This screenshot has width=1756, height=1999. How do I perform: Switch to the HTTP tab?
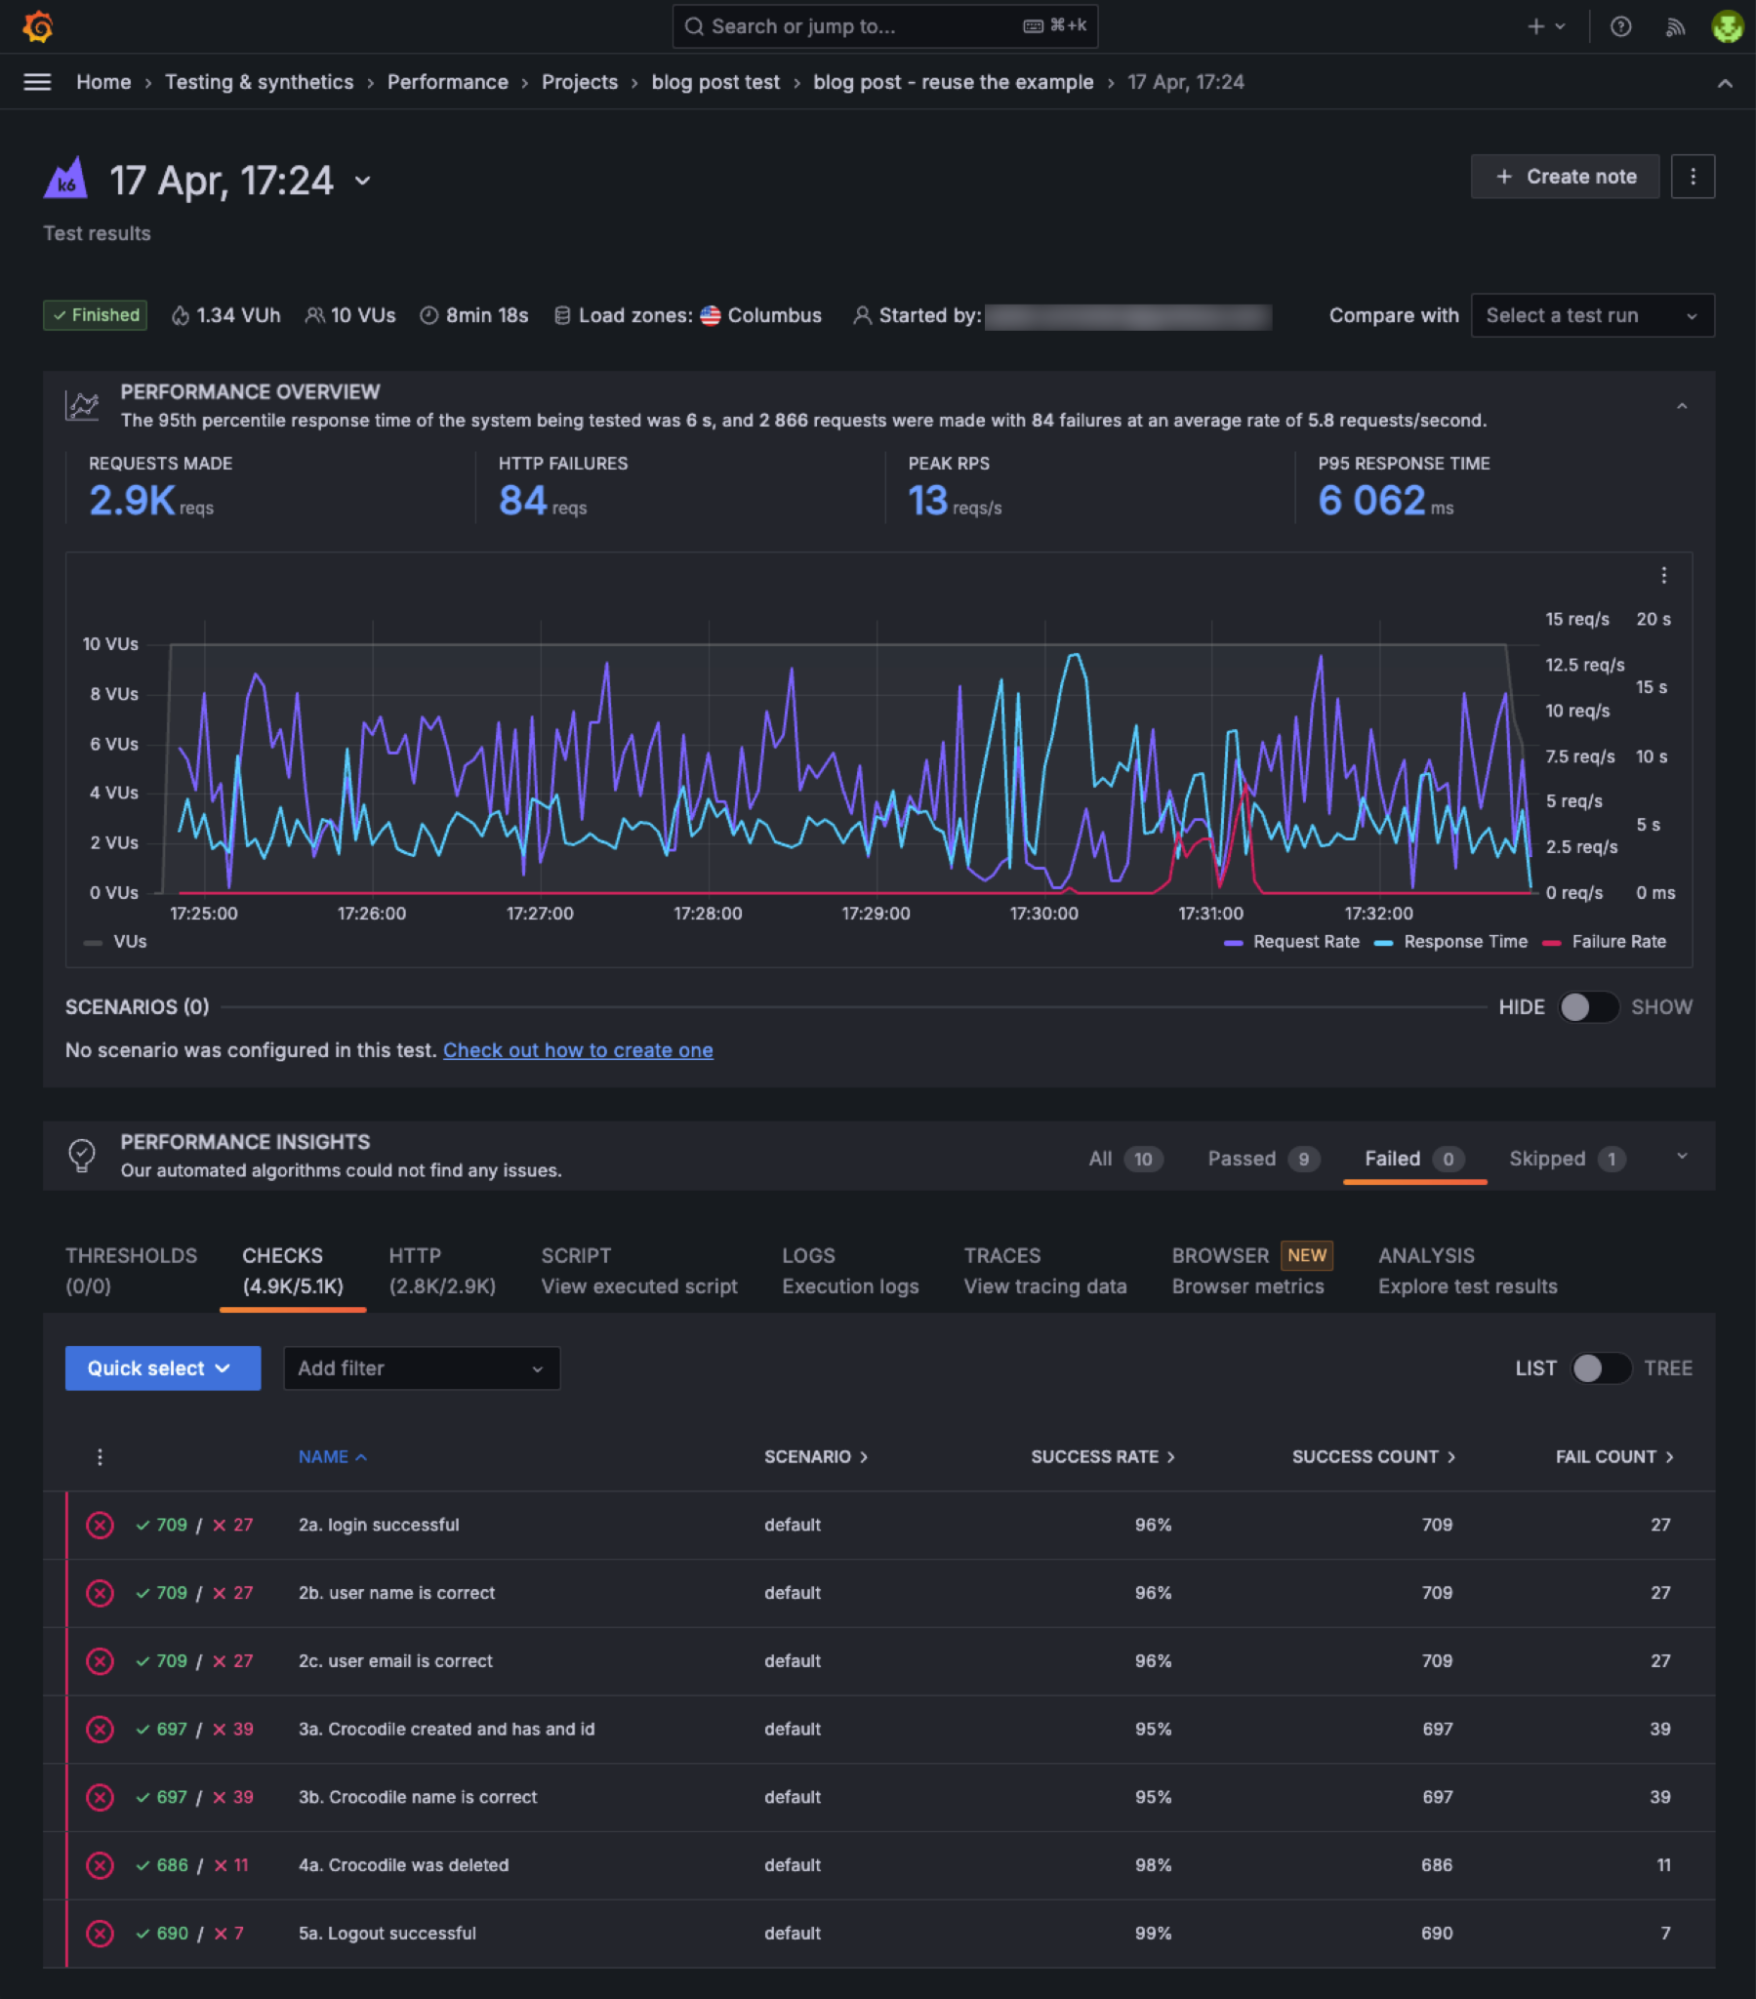tap(441, 1270)
